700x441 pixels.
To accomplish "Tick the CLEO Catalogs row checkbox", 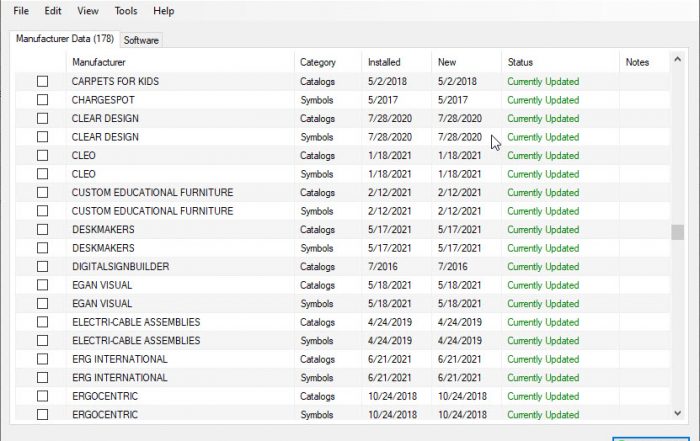I will click(x=42, y=155).
